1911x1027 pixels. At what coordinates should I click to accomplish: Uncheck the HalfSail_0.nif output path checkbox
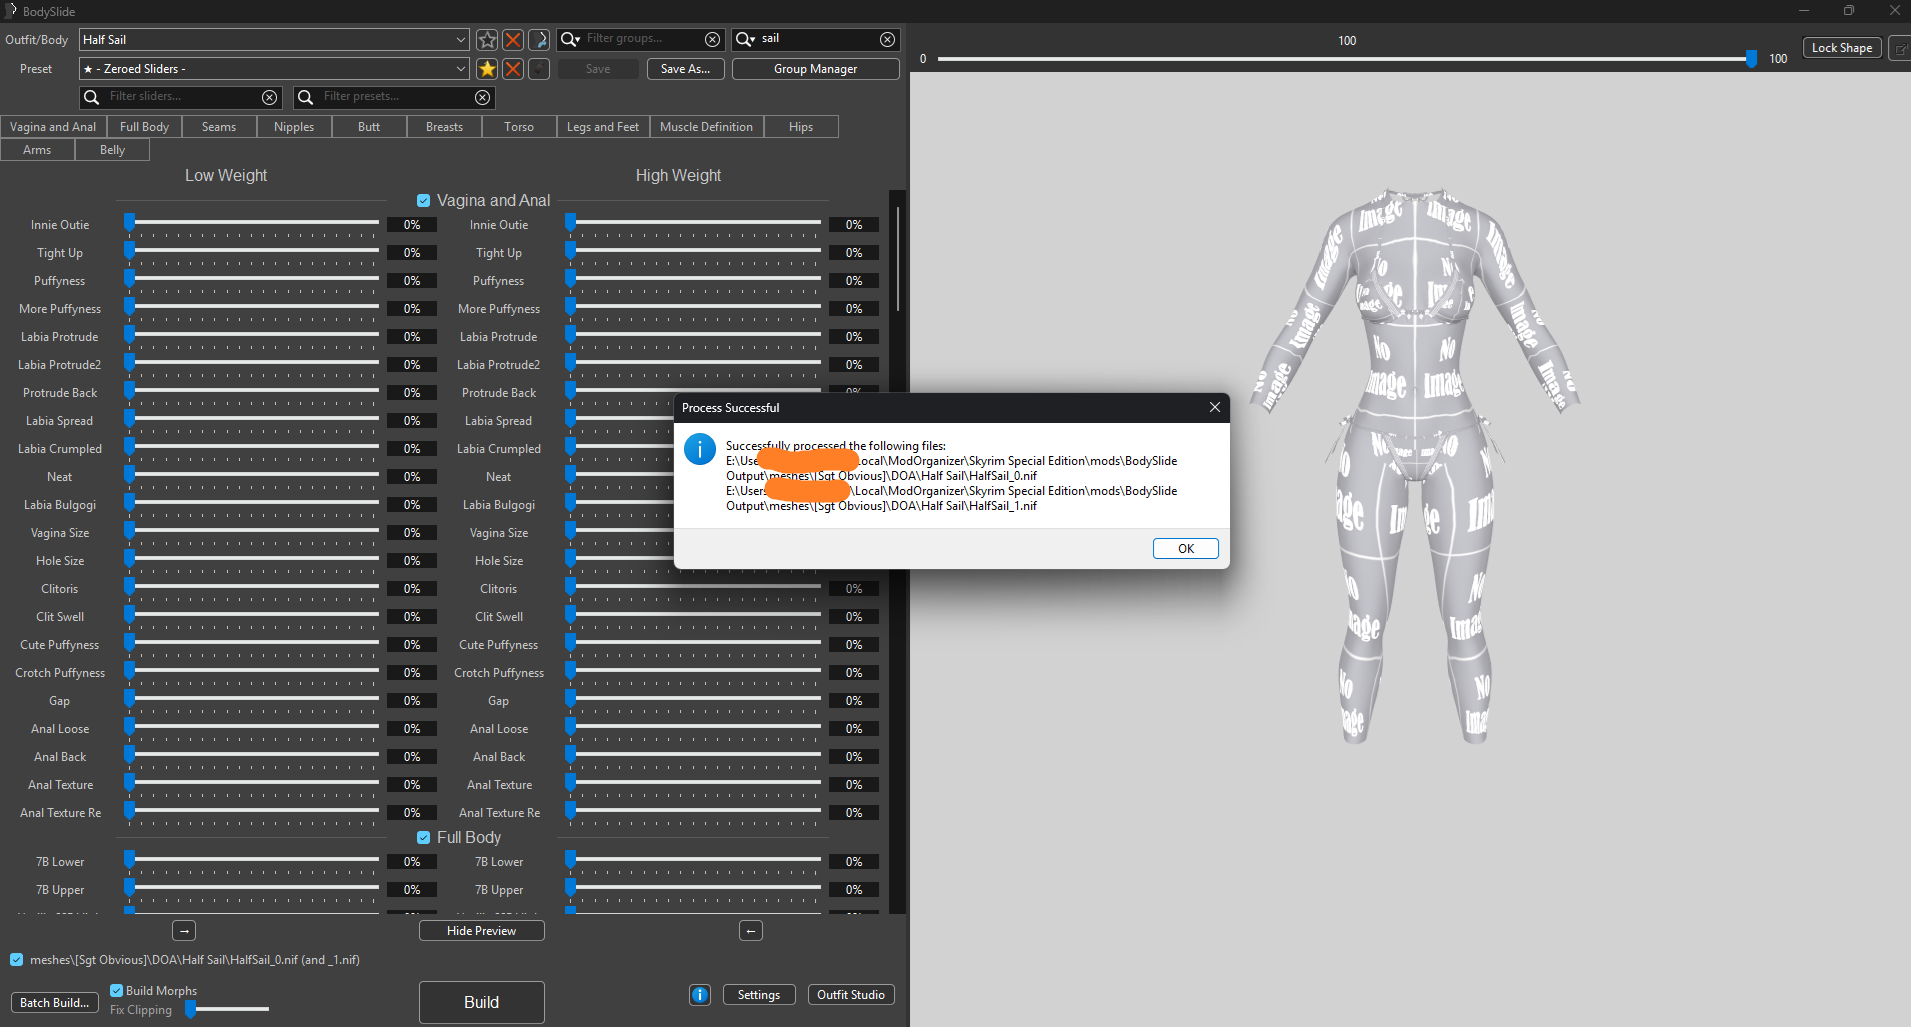[17, 960]
